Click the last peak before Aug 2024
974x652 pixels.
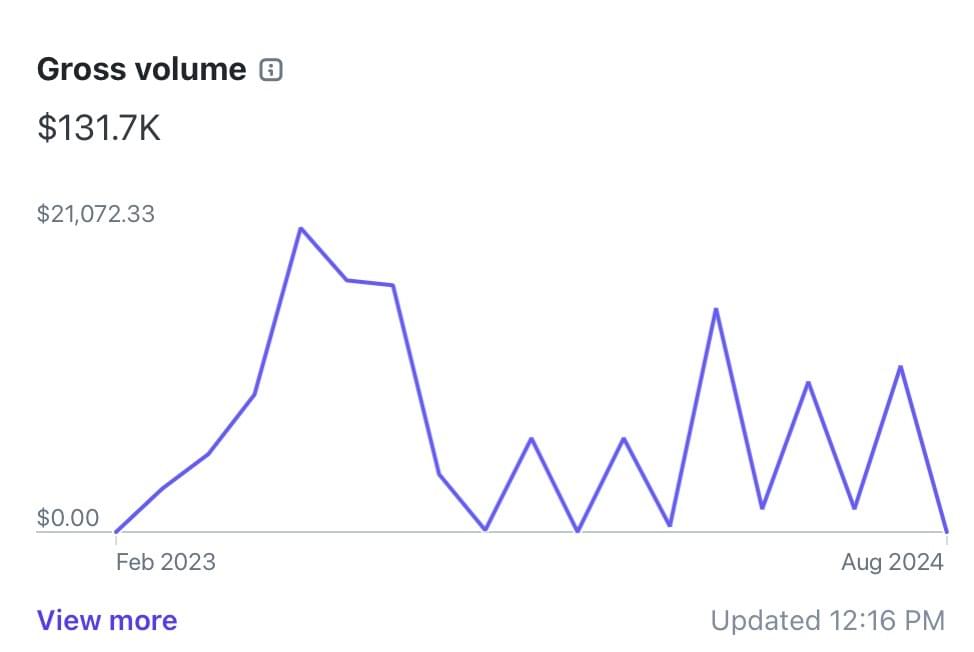click(x=901, y=367)
